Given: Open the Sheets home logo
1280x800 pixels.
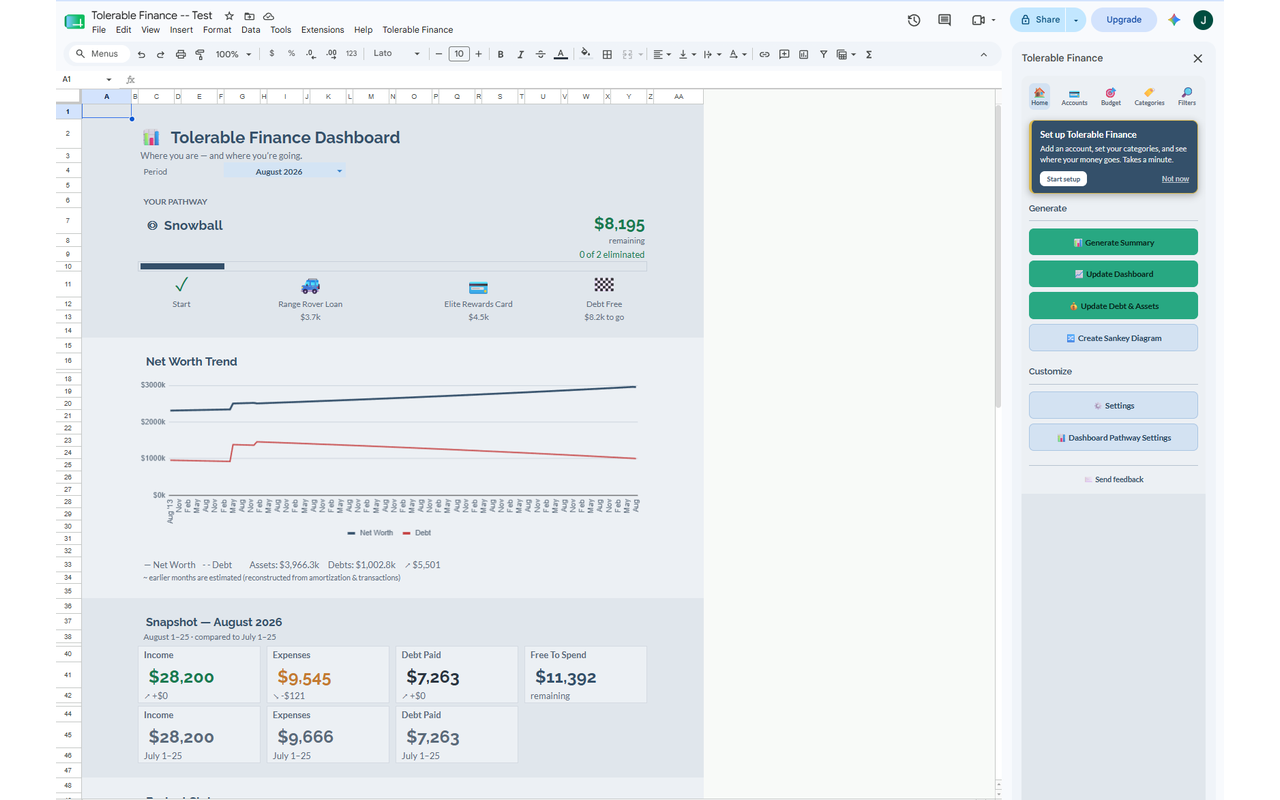Looking at the screenshot, I should pos(74,21).
